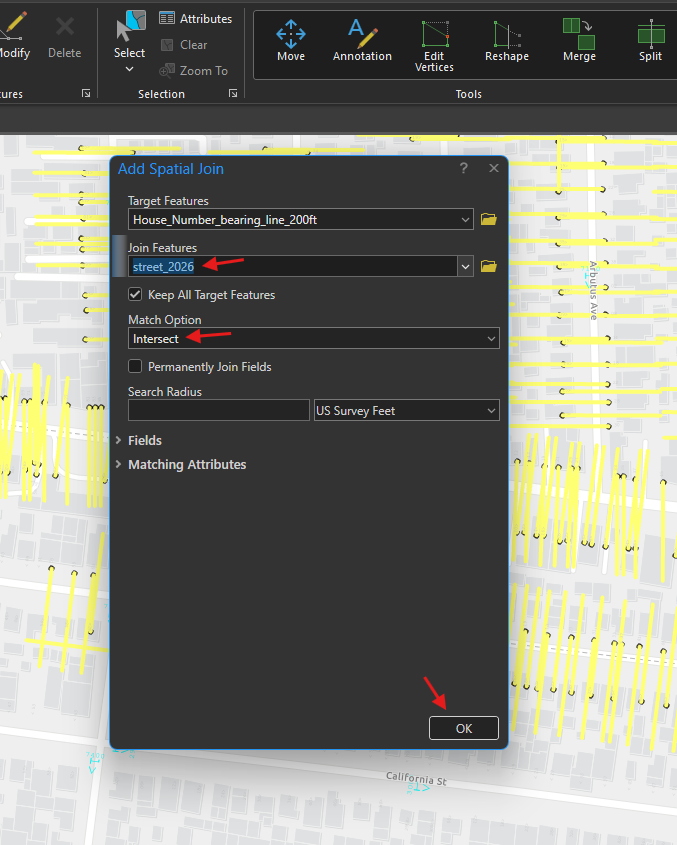
Task: Click the Arbutus Ave street label
Action: point(593,290)
